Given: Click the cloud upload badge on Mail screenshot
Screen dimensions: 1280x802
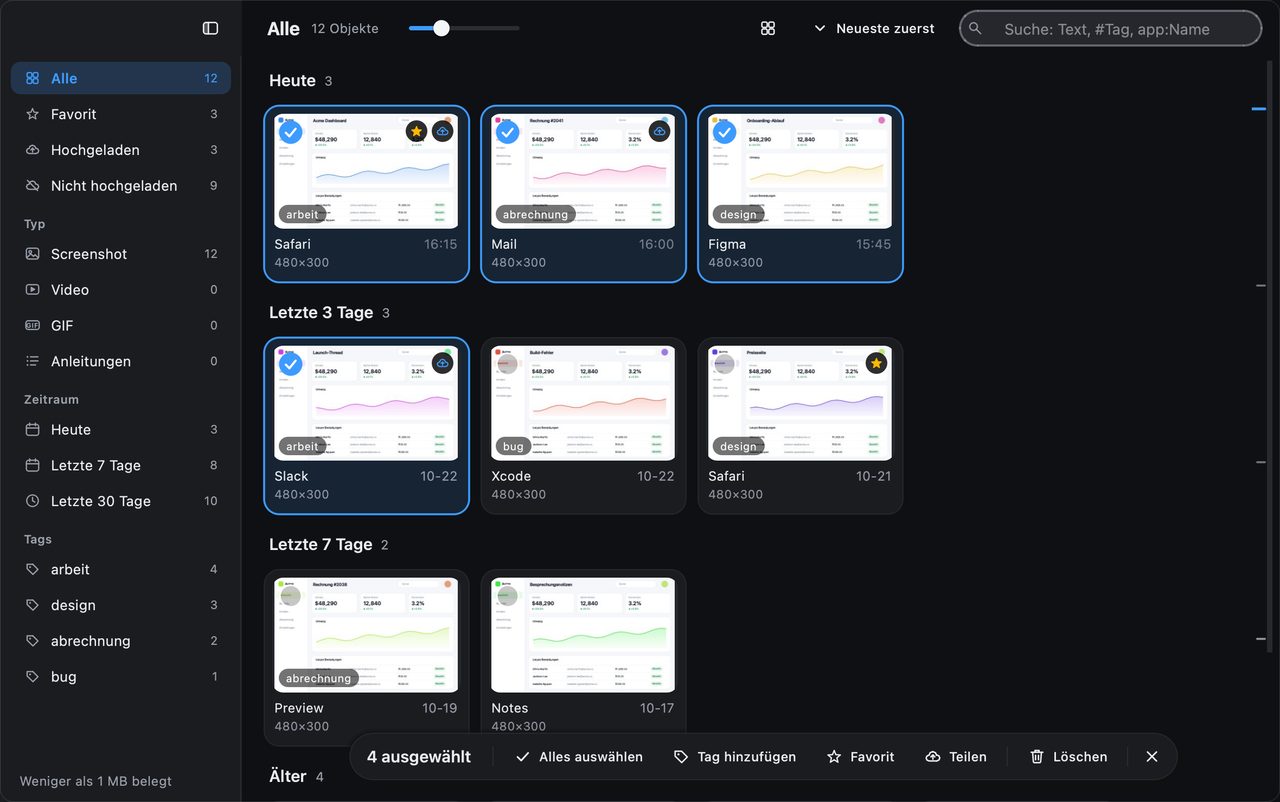Looking at the screenshot, I should [659, 131].
